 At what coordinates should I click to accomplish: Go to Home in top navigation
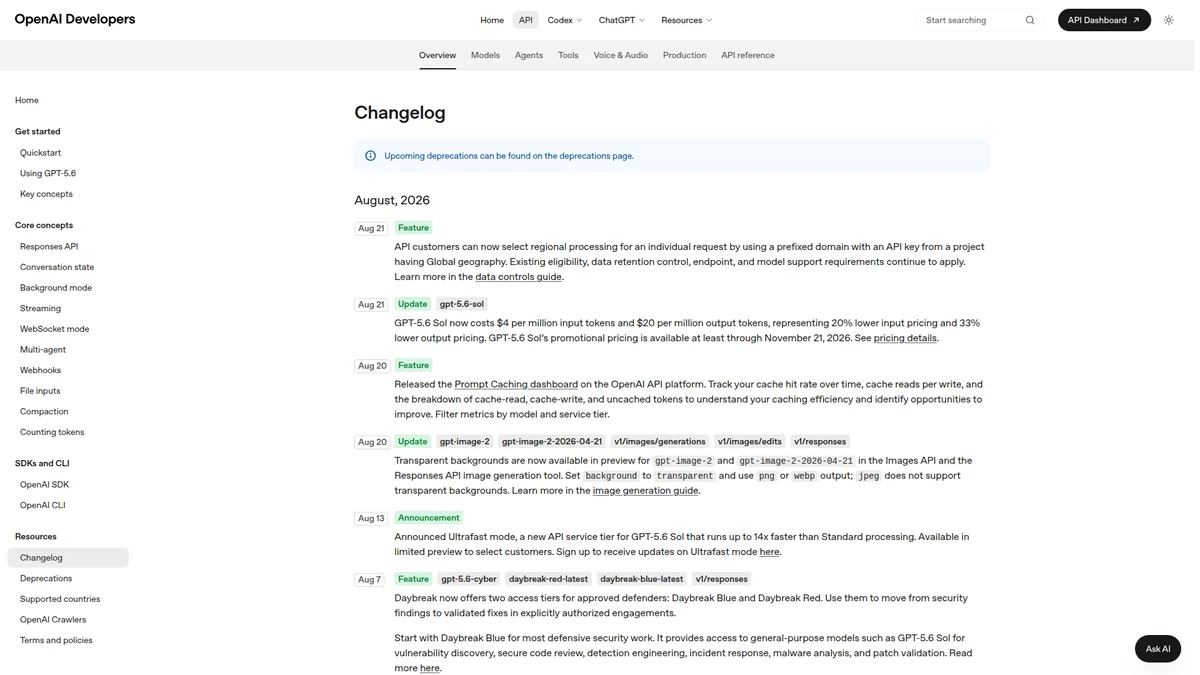click(x=492, y=20)
